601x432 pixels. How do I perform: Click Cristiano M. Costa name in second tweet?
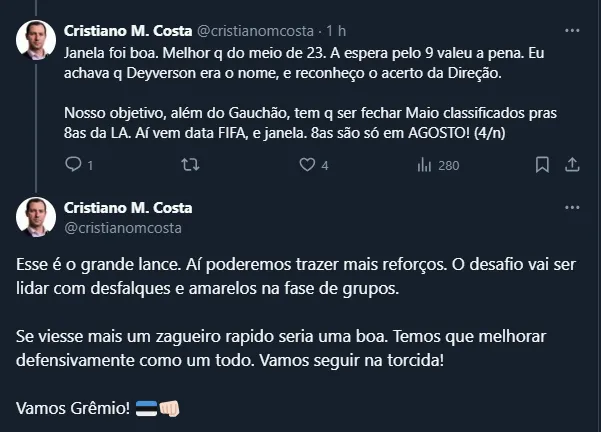[x=128, y=208]
